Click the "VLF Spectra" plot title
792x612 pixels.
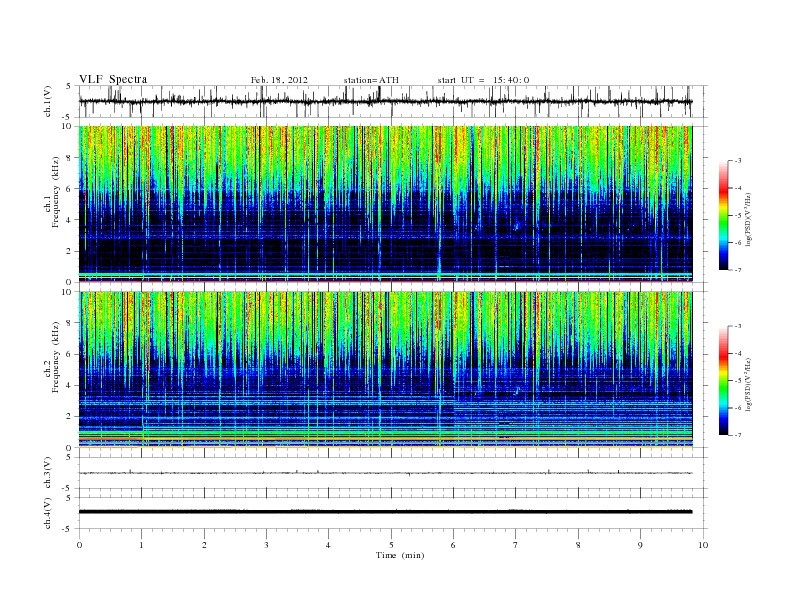[113, 79]
